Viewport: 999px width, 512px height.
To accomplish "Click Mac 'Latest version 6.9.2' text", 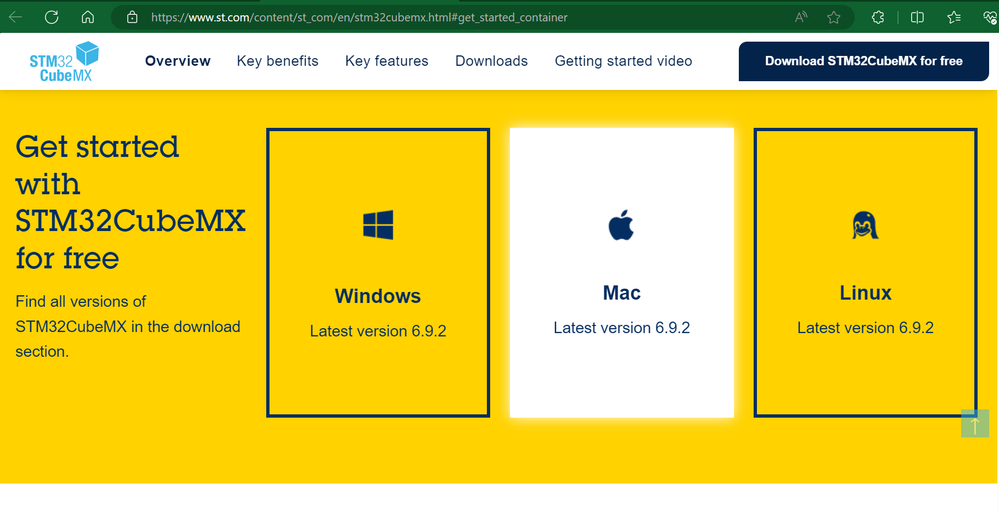I will click(622, 328).
